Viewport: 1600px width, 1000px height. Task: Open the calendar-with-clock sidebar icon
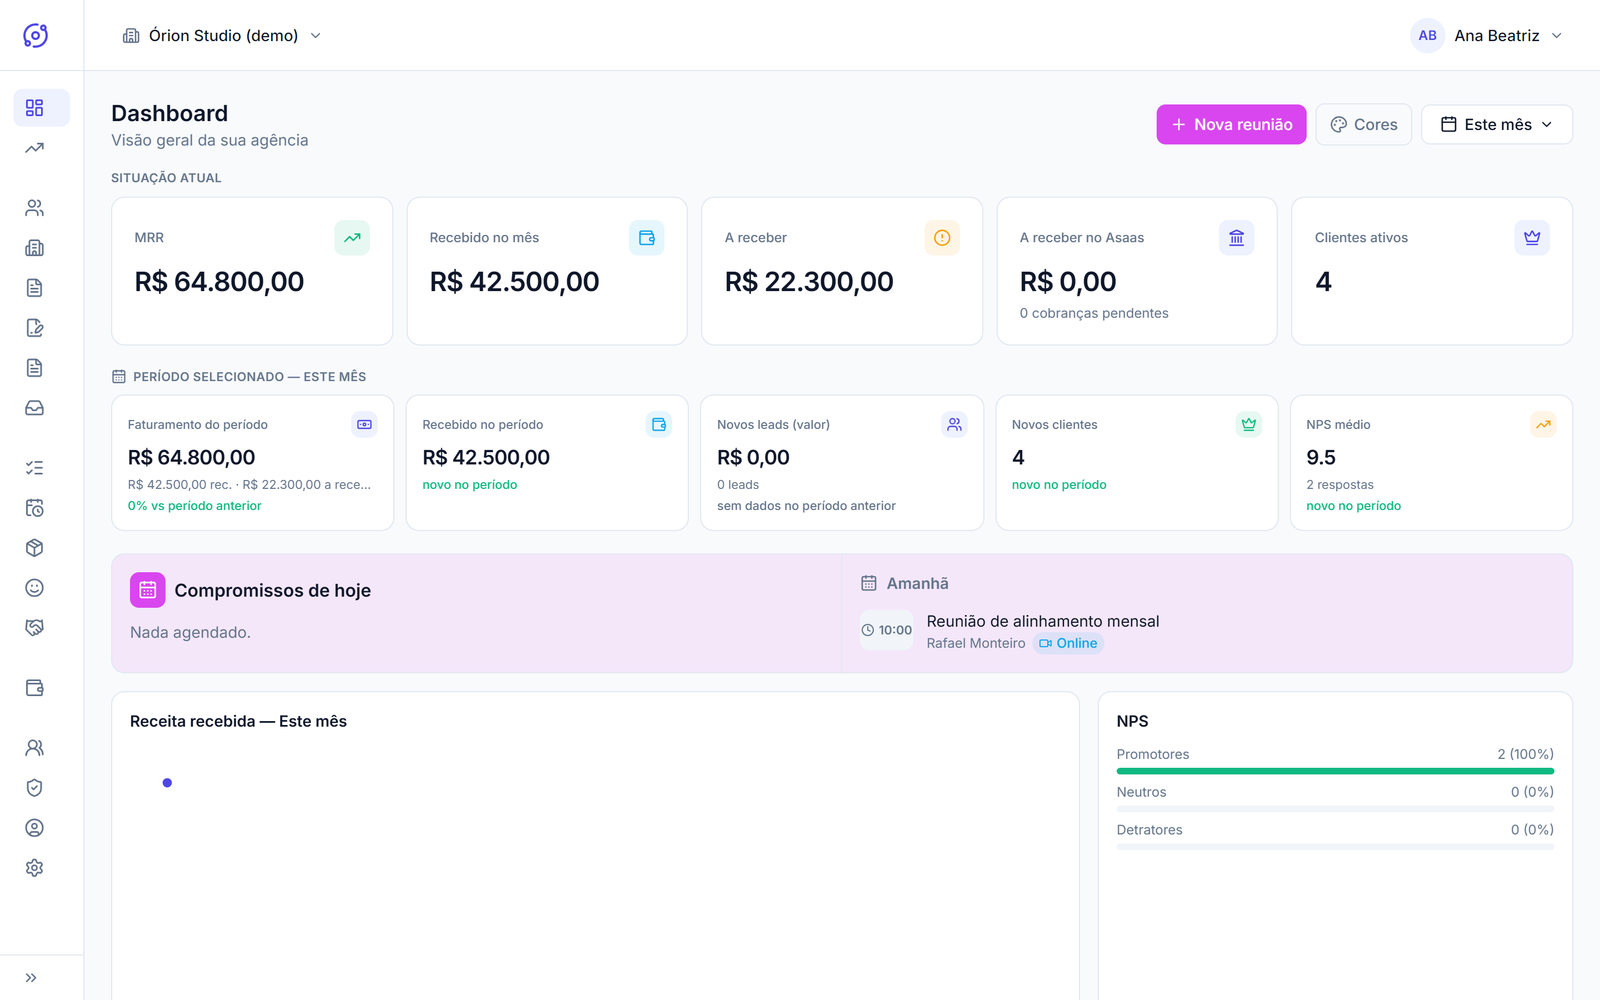35,508
